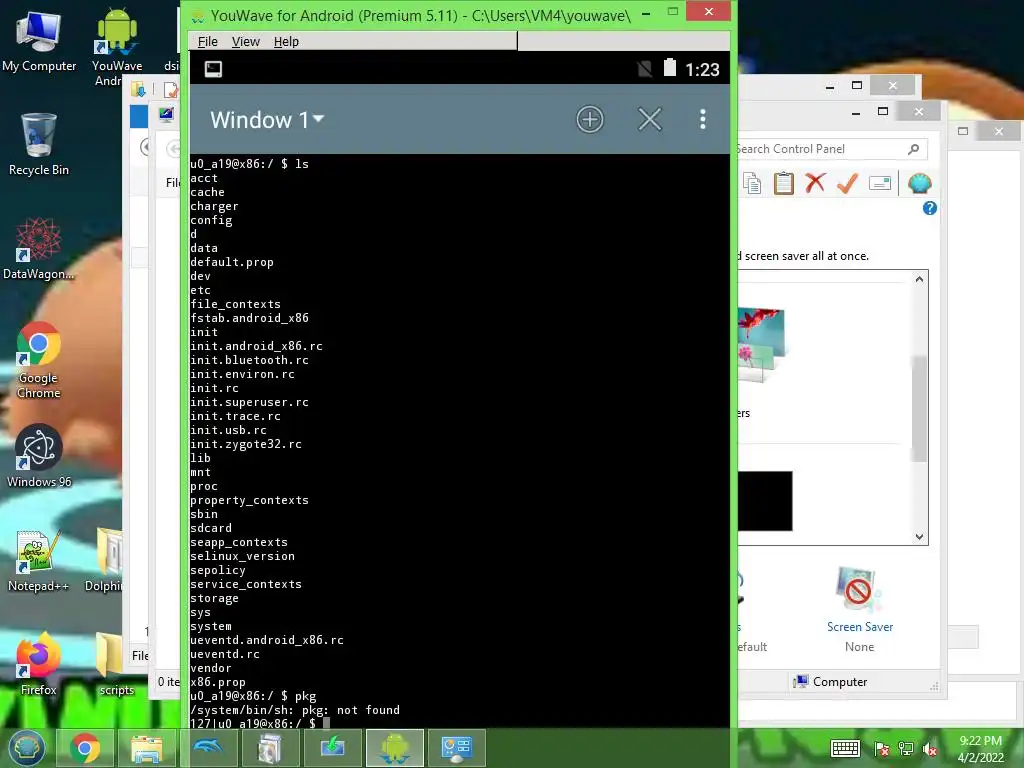Open the three-dot overflow menu in terminal

coord(703,120)
